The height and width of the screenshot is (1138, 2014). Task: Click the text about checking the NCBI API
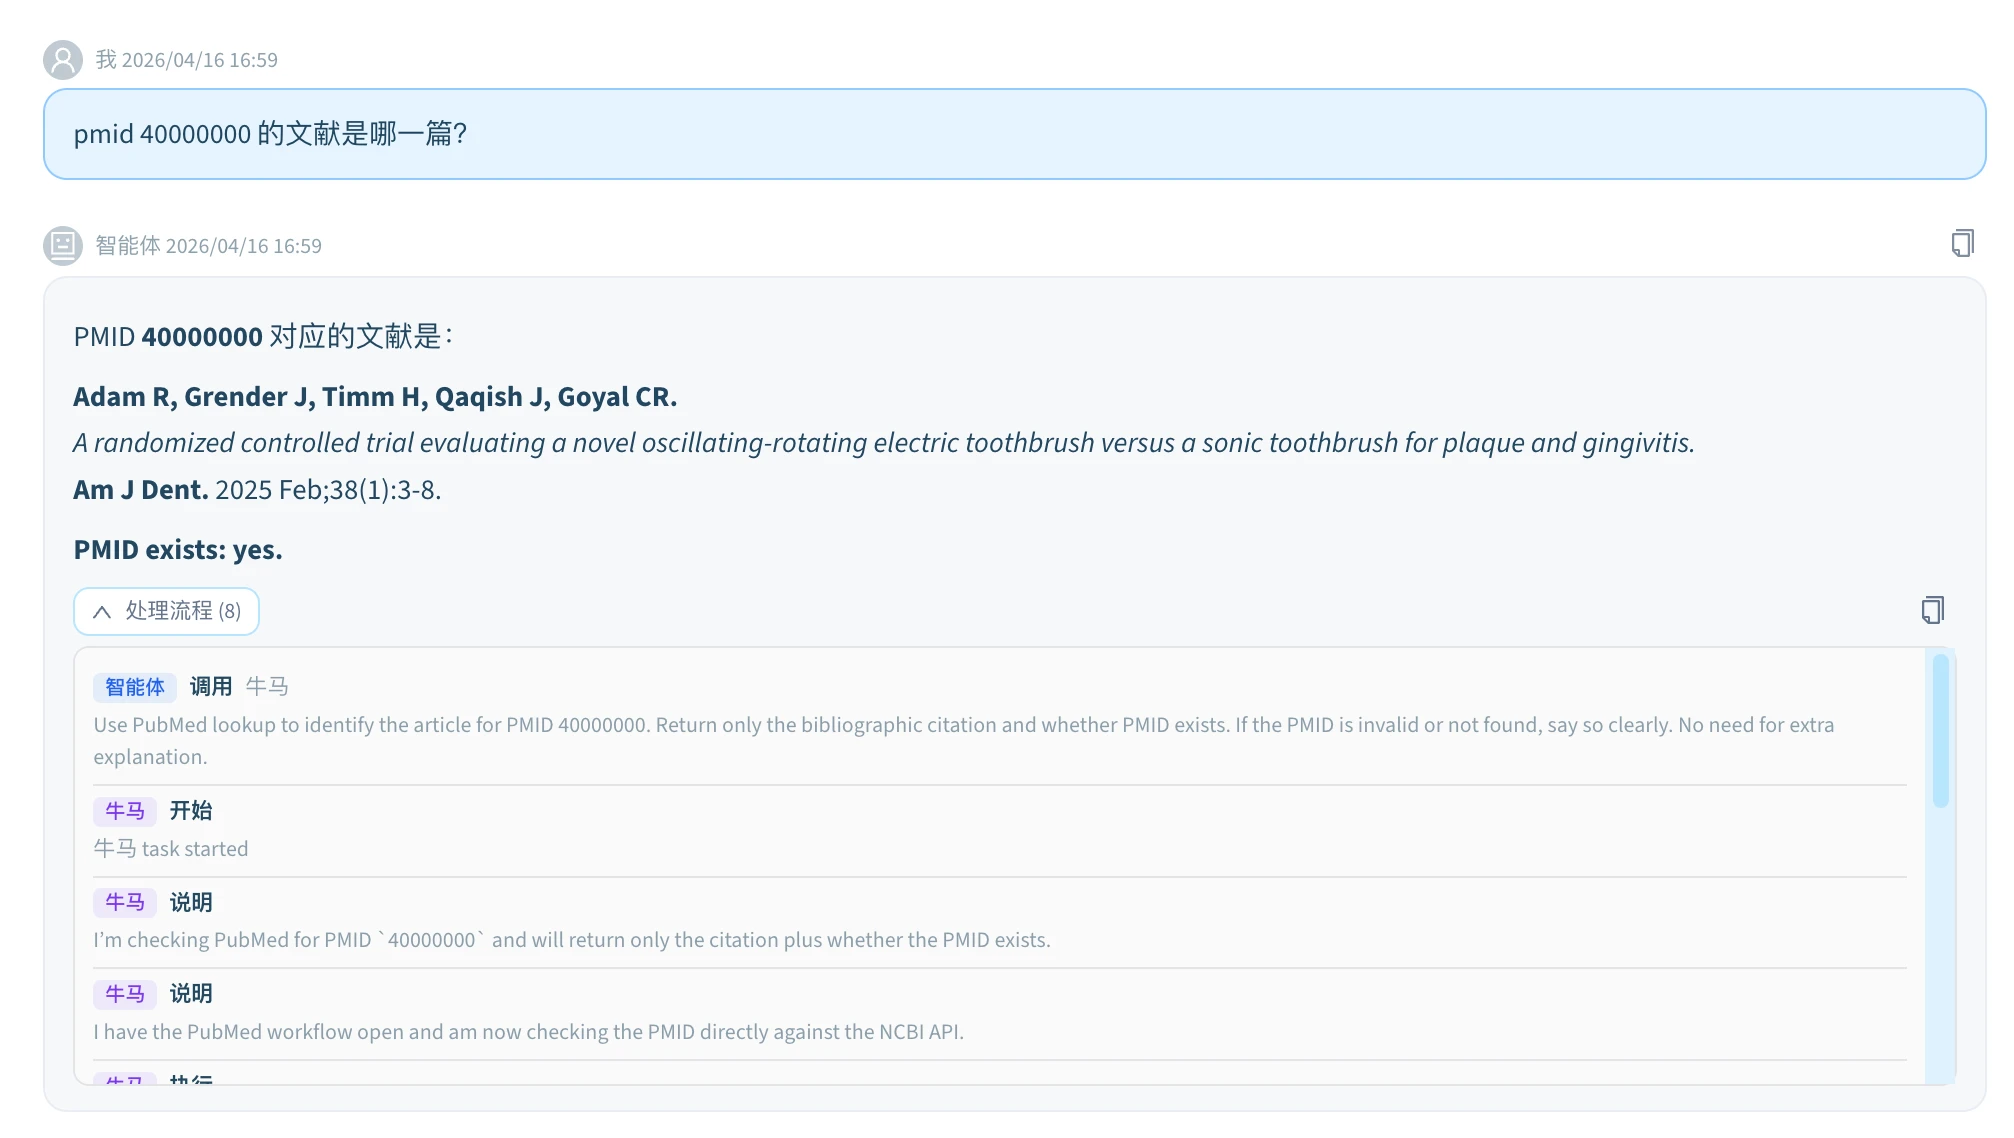(x=529, y=1032)
